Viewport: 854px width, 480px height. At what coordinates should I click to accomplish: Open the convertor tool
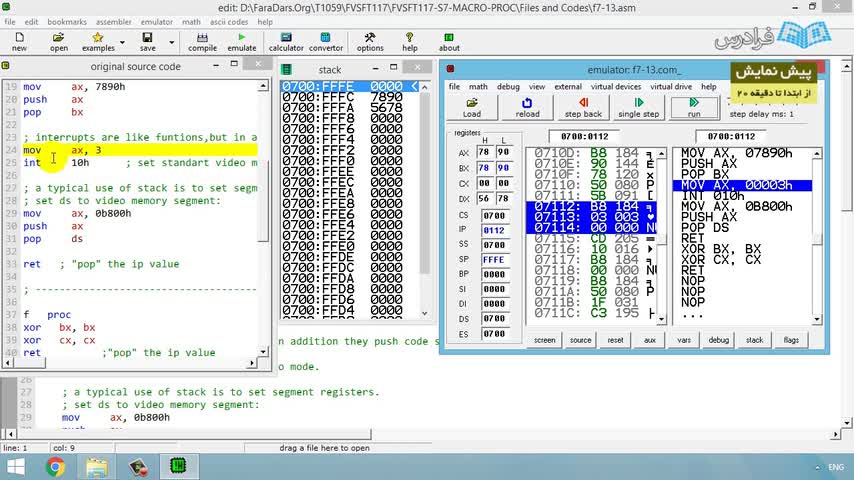pos(326,42)
